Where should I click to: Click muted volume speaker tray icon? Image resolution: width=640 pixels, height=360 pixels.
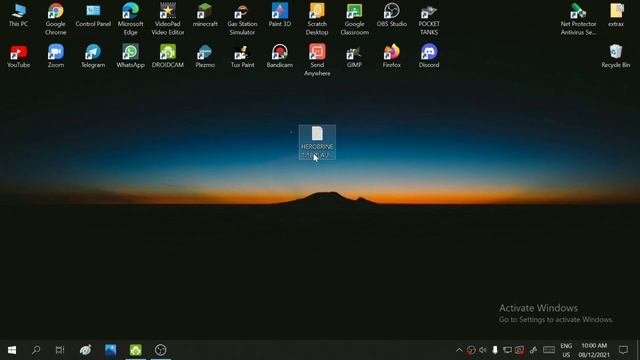(483, 350)
